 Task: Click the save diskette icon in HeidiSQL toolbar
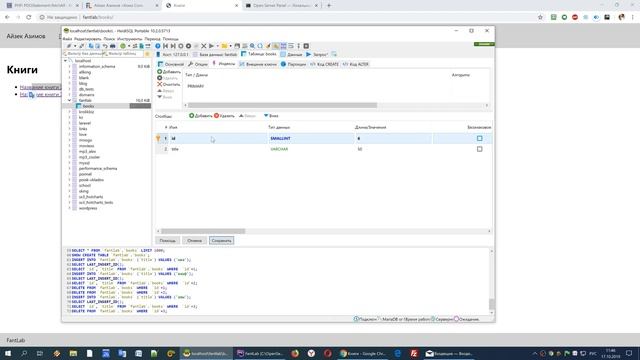237,46
